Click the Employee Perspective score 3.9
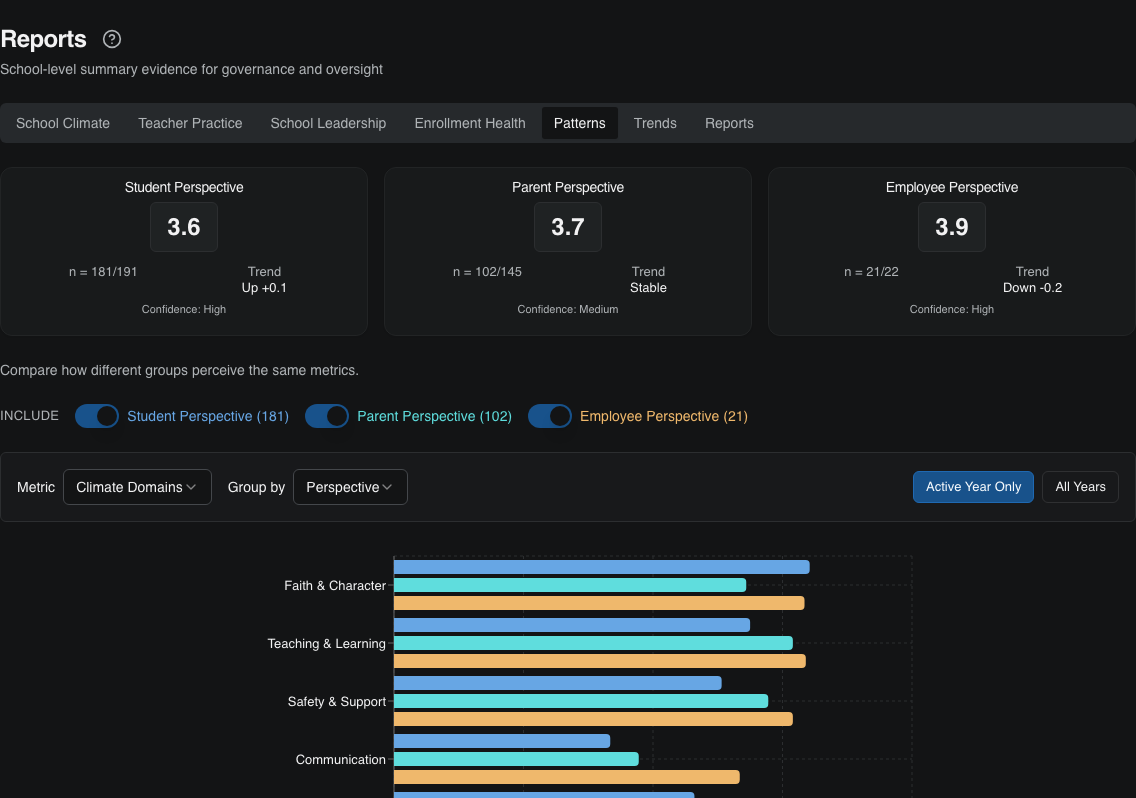This screenshot has width=1136, height=798. point(952,227)
